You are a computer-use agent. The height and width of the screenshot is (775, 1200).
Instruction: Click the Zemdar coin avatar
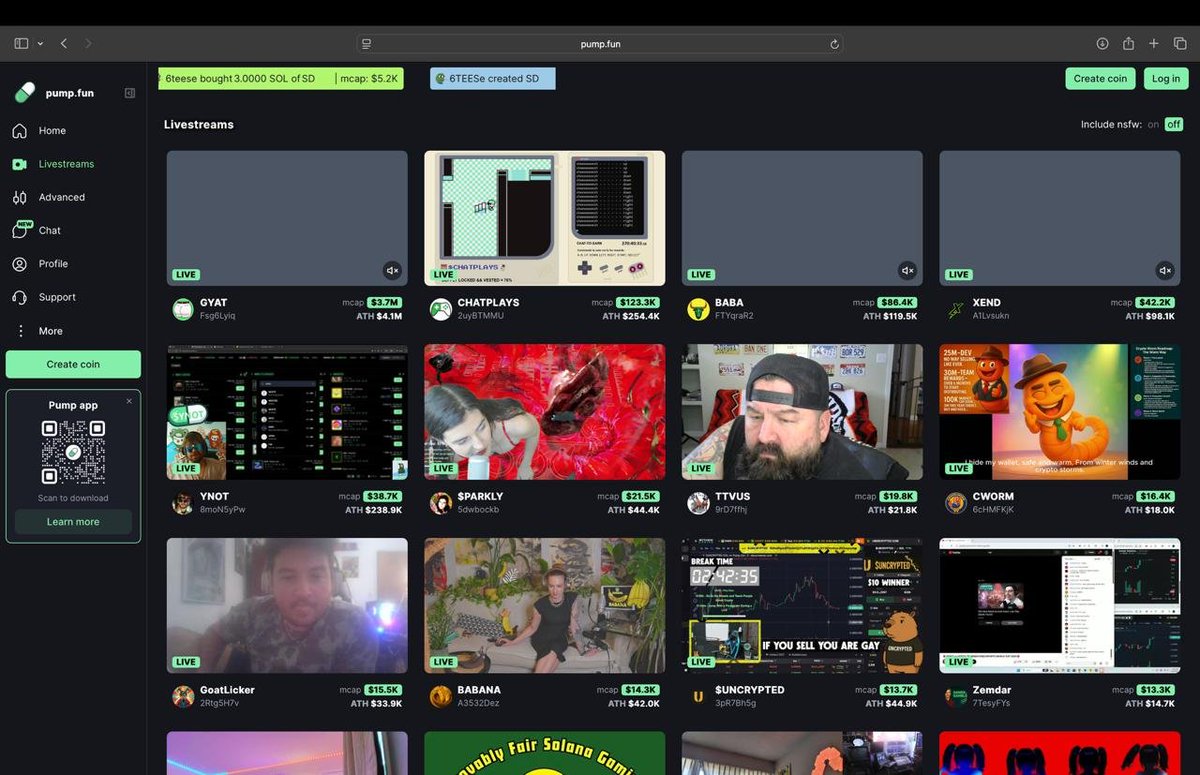956,696
